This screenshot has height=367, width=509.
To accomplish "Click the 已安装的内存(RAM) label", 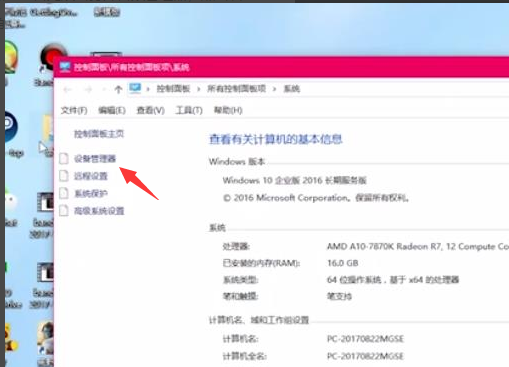I will 261,263.
